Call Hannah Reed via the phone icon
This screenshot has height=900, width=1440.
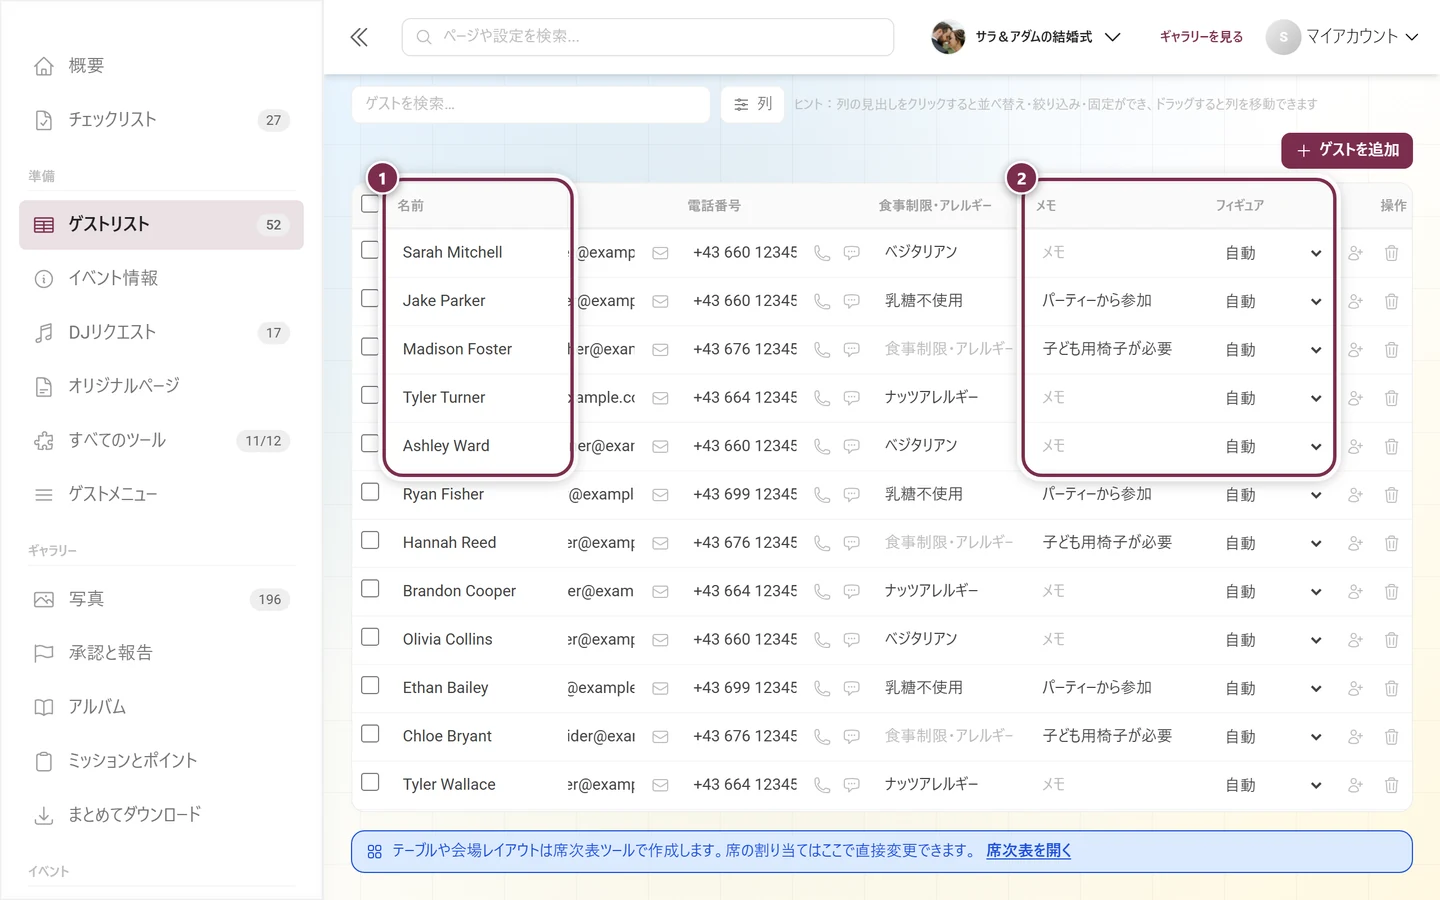pyautogui.click(x=822, y=543)
